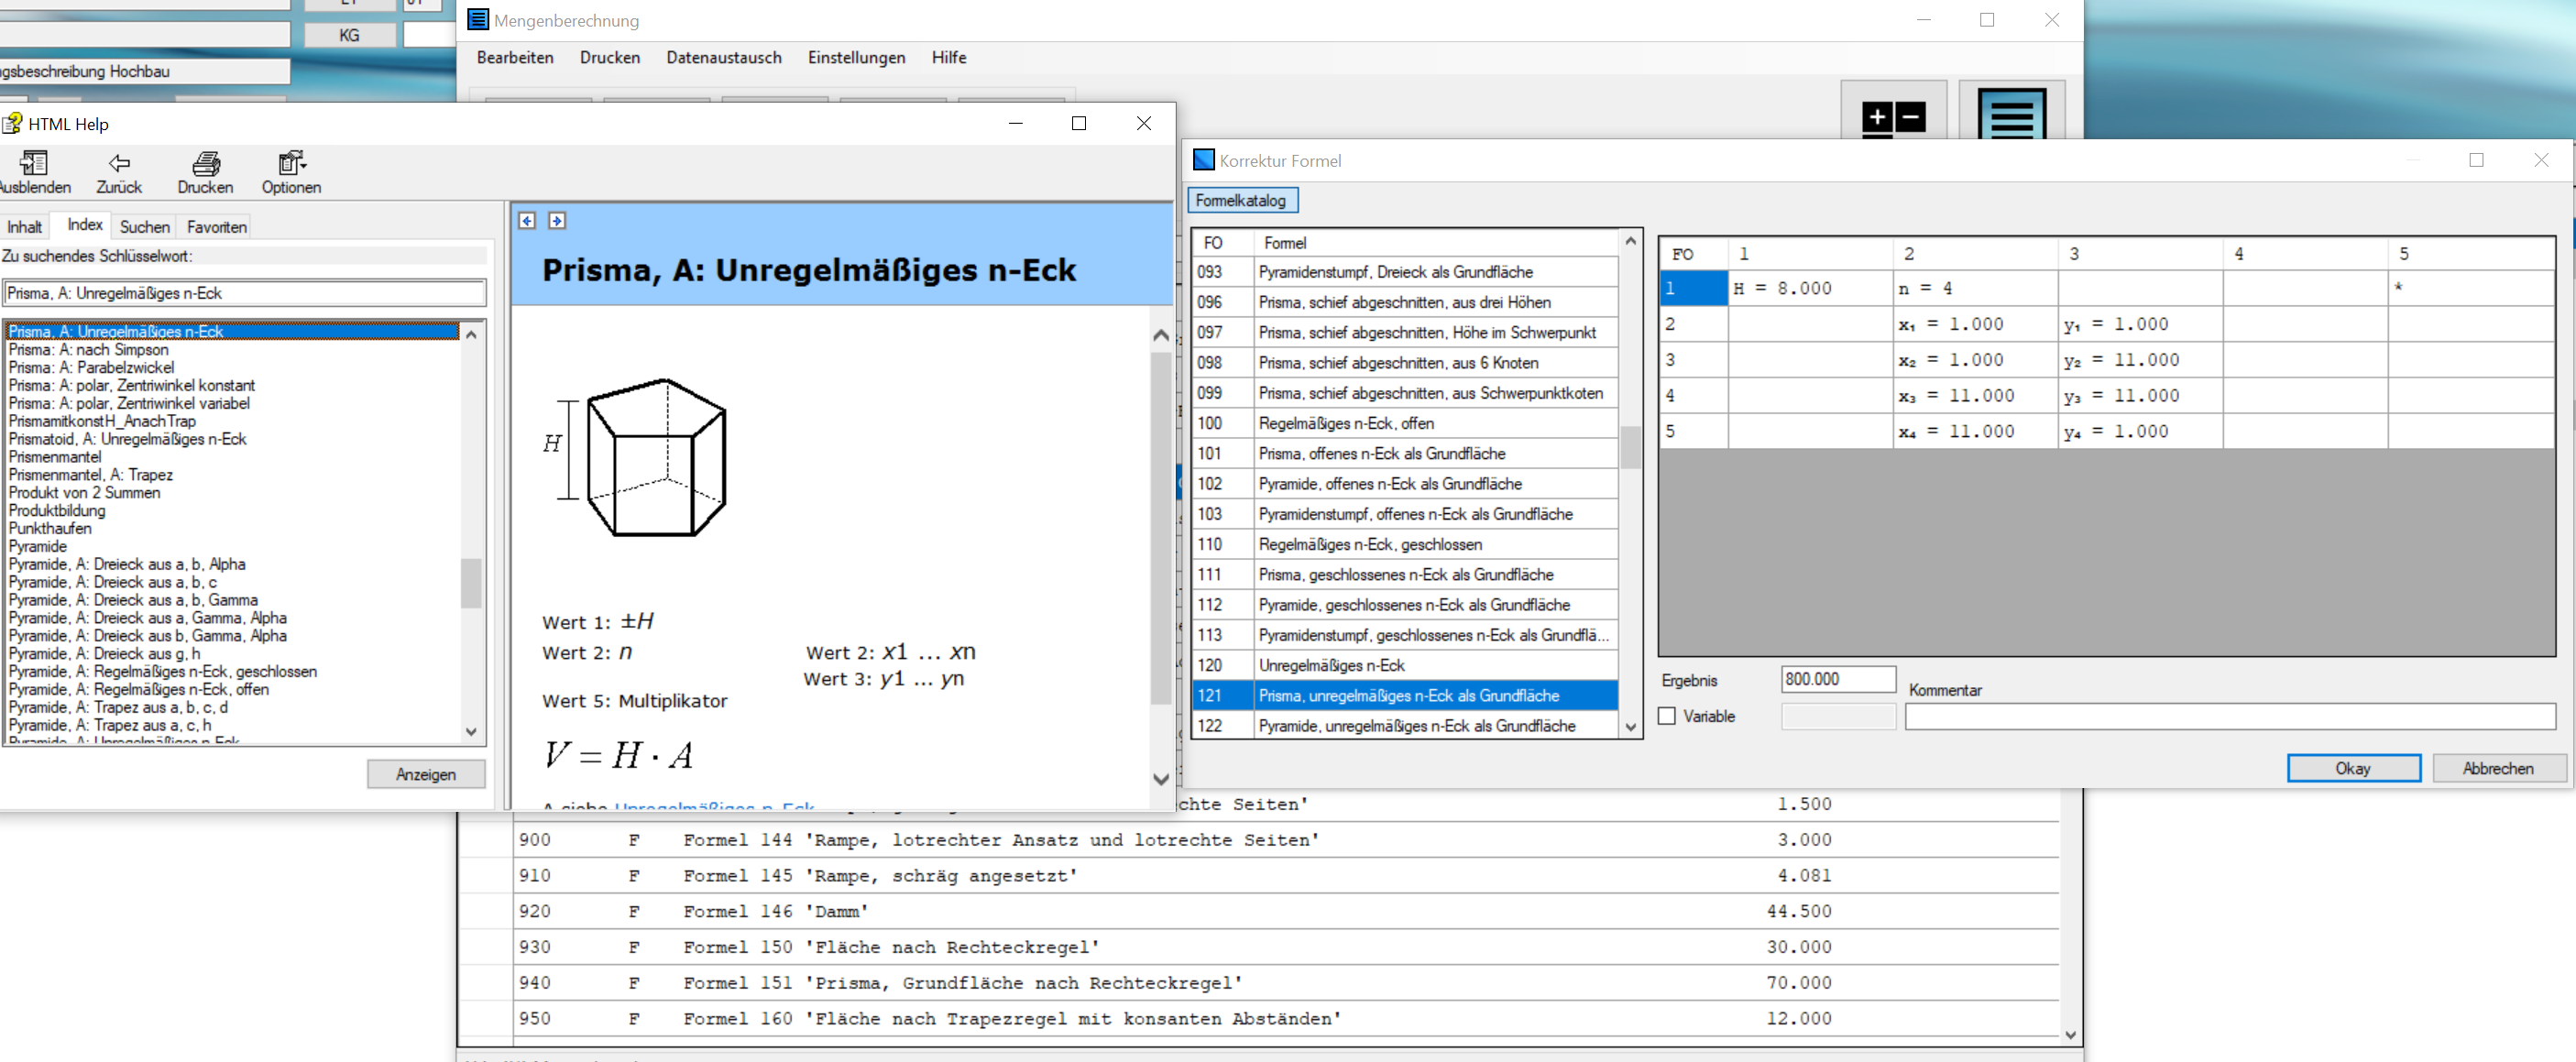Click the Ausblenden icon in HTML Help

point(33,163)
